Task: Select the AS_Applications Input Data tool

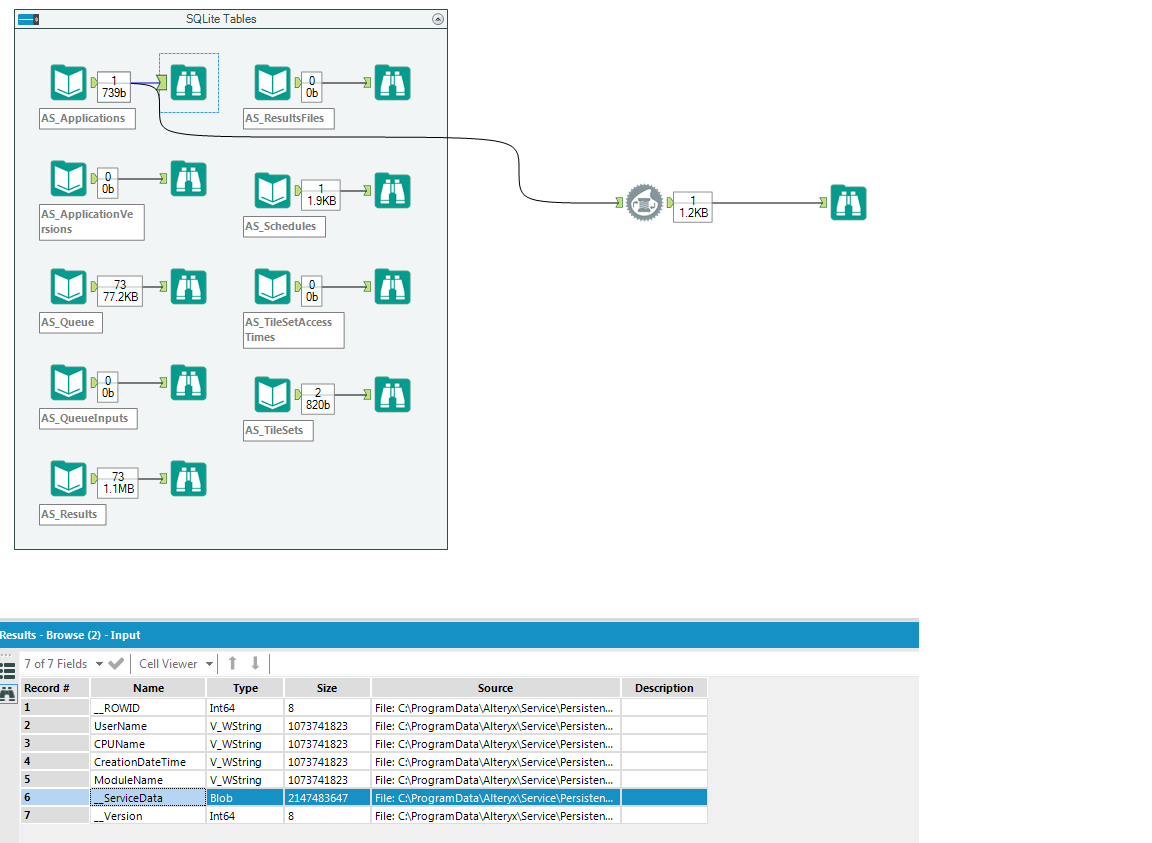Action: click(x=68, y=82)
